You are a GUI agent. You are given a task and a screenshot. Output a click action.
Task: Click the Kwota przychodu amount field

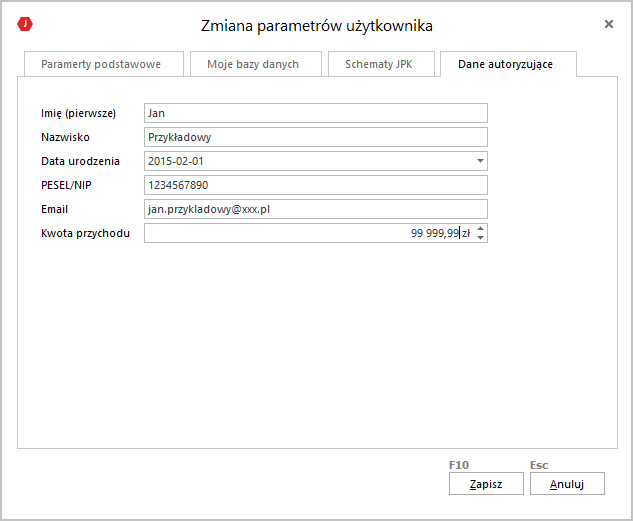click(x=300, y=233)
